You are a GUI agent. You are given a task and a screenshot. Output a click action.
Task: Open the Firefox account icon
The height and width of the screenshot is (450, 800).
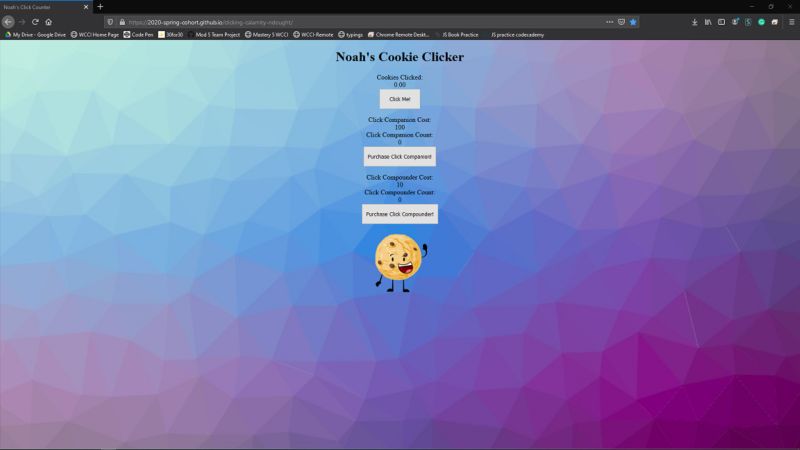click(x=735, y=22)
